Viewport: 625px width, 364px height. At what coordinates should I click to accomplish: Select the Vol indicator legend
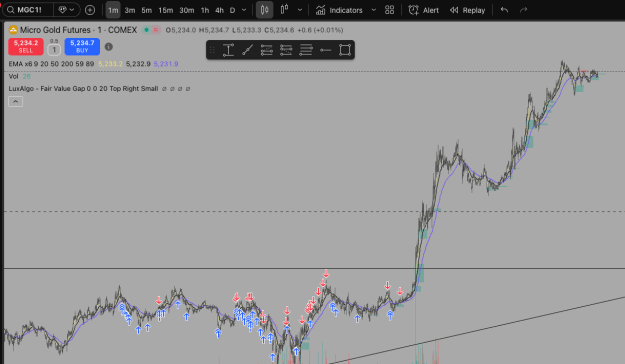coord(14,76)
